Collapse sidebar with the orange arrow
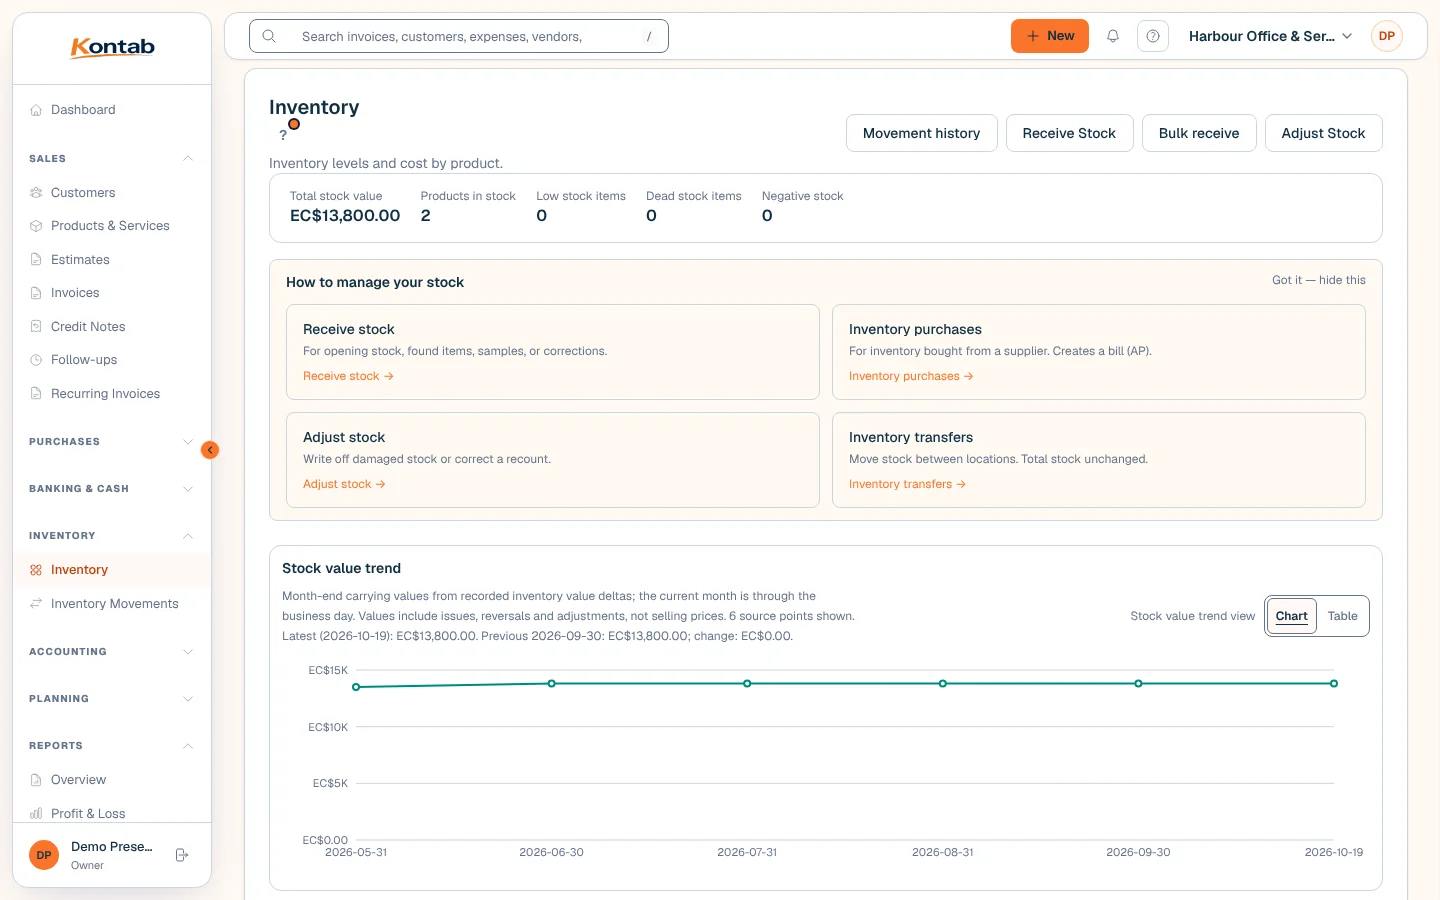Screen dimensions: 1440x900 click(x=210, y=450)
